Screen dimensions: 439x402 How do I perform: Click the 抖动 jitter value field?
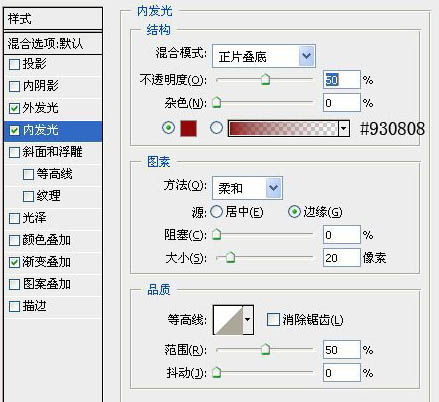pos(342,373)
